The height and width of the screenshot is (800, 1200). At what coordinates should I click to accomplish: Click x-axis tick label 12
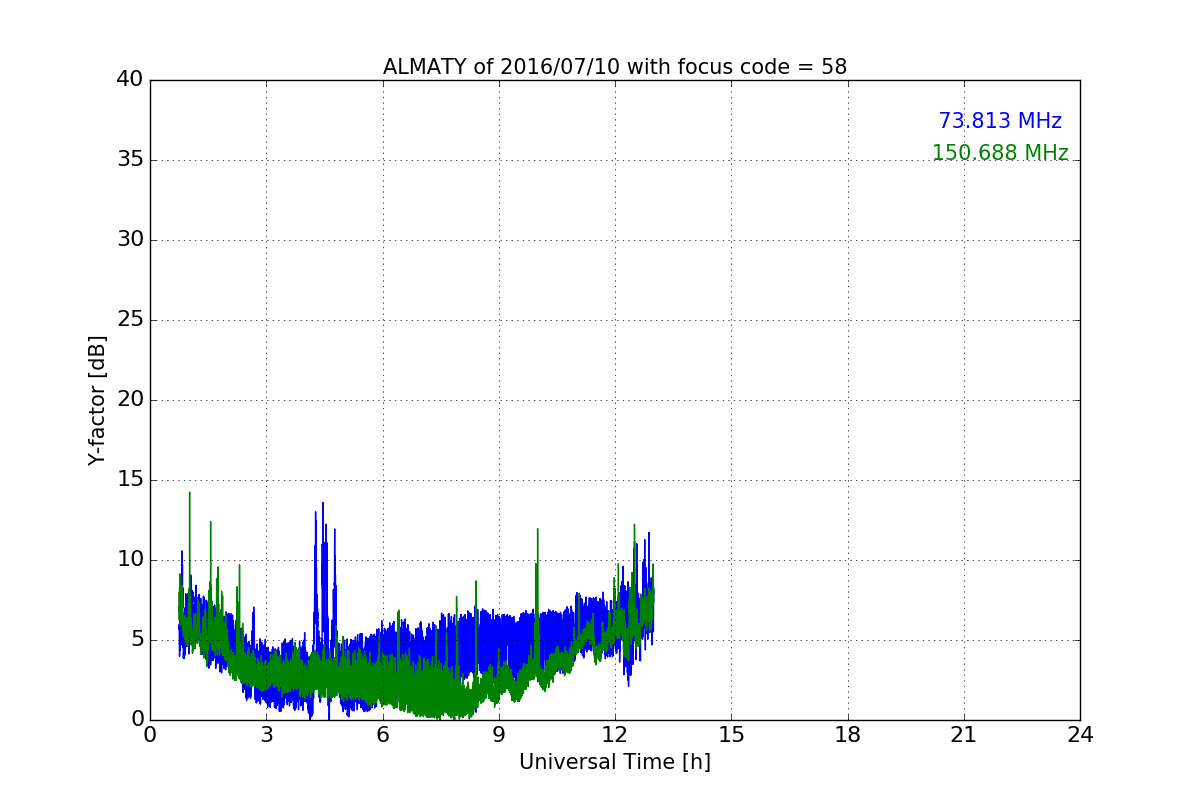coord(615,734)
